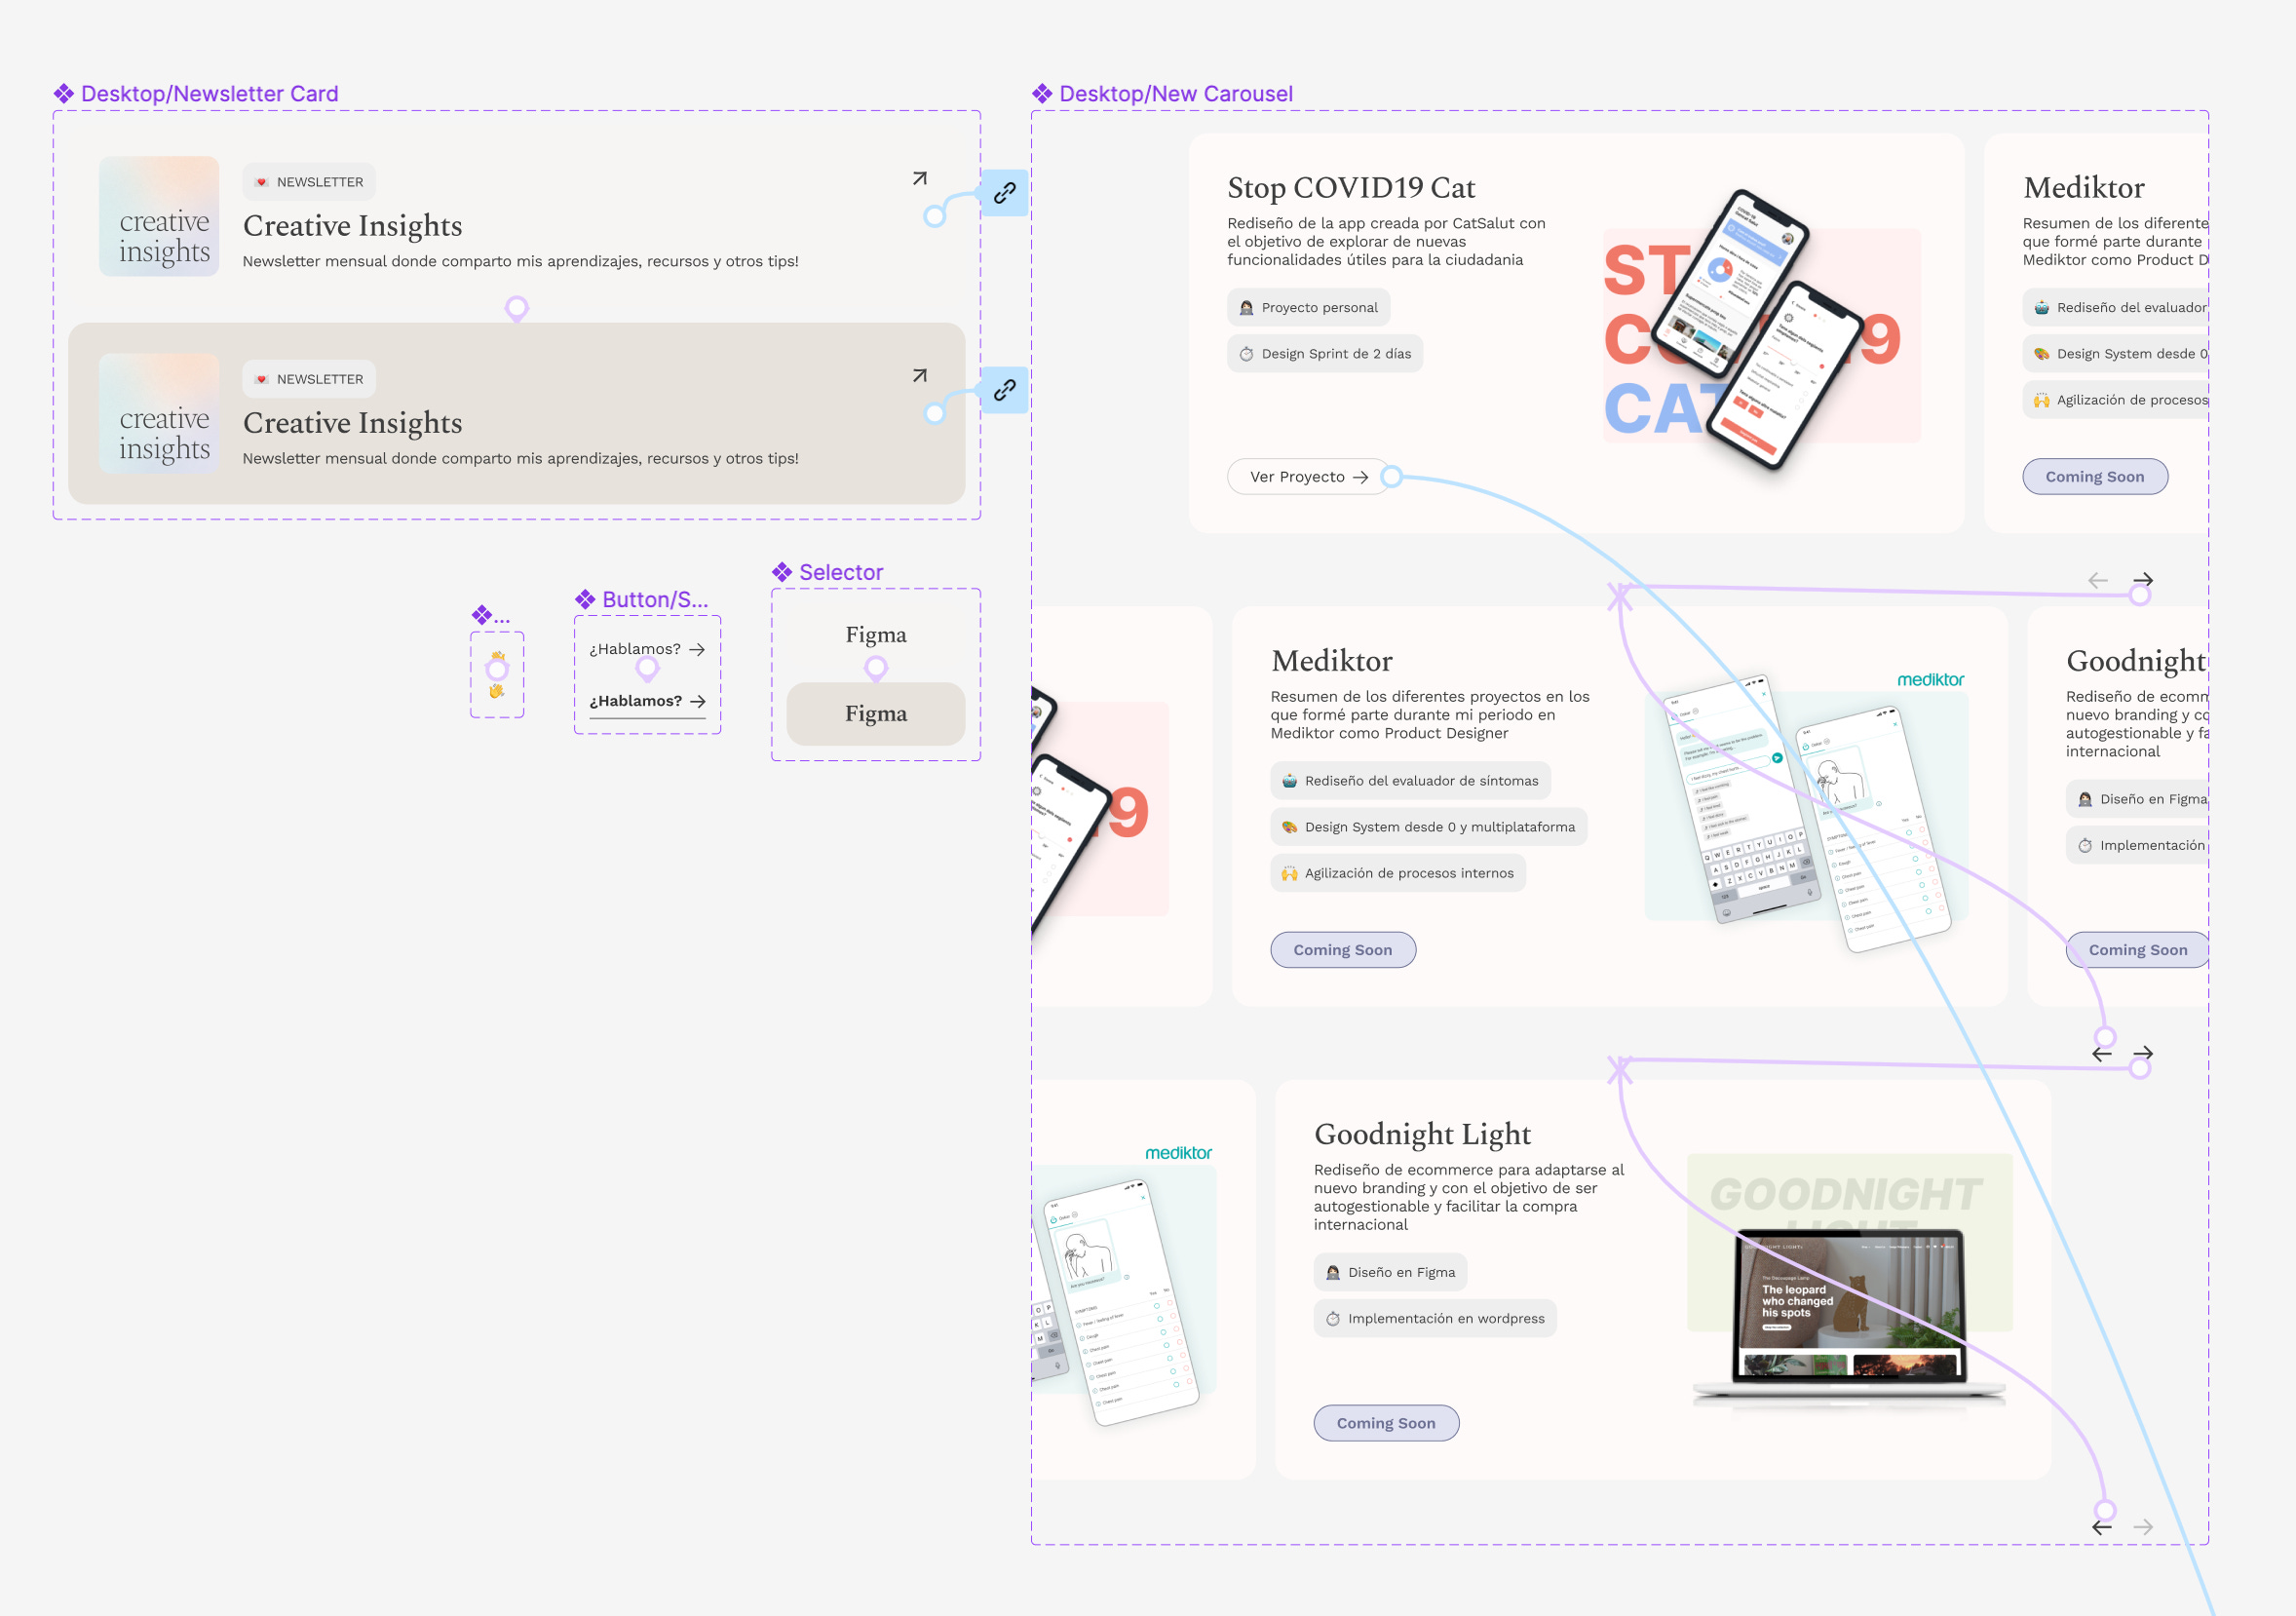
Task: Click Coming Soon on the Goodnight Light card
Action: (1386, 1422)
